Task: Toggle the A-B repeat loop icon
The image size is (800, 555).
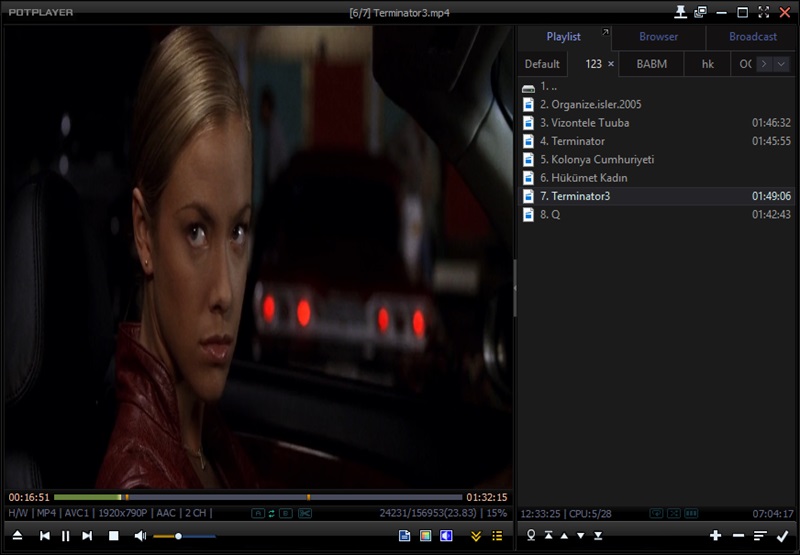Action: point(272,513)
